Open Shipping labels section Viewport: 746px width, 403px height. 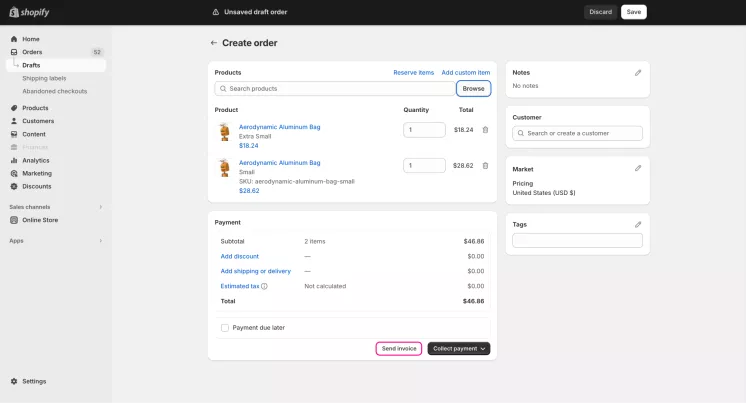click(x=44, y=78)
